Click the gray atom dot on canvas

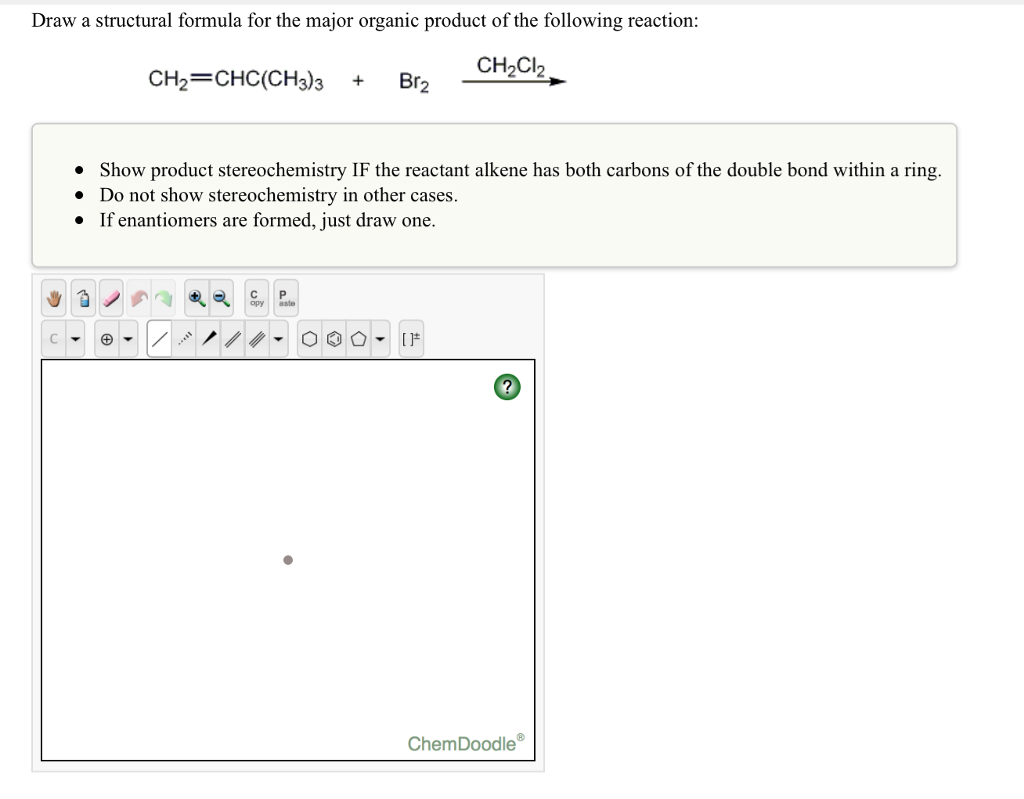pyautogui.click(x=288, y=560)
